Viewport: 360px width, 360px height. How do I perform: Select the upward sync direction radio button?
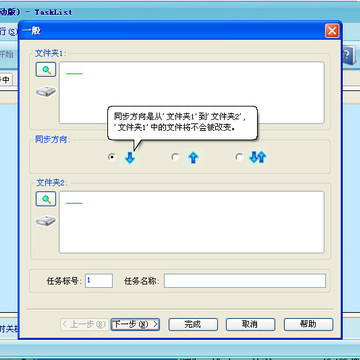tap(175, 157)
